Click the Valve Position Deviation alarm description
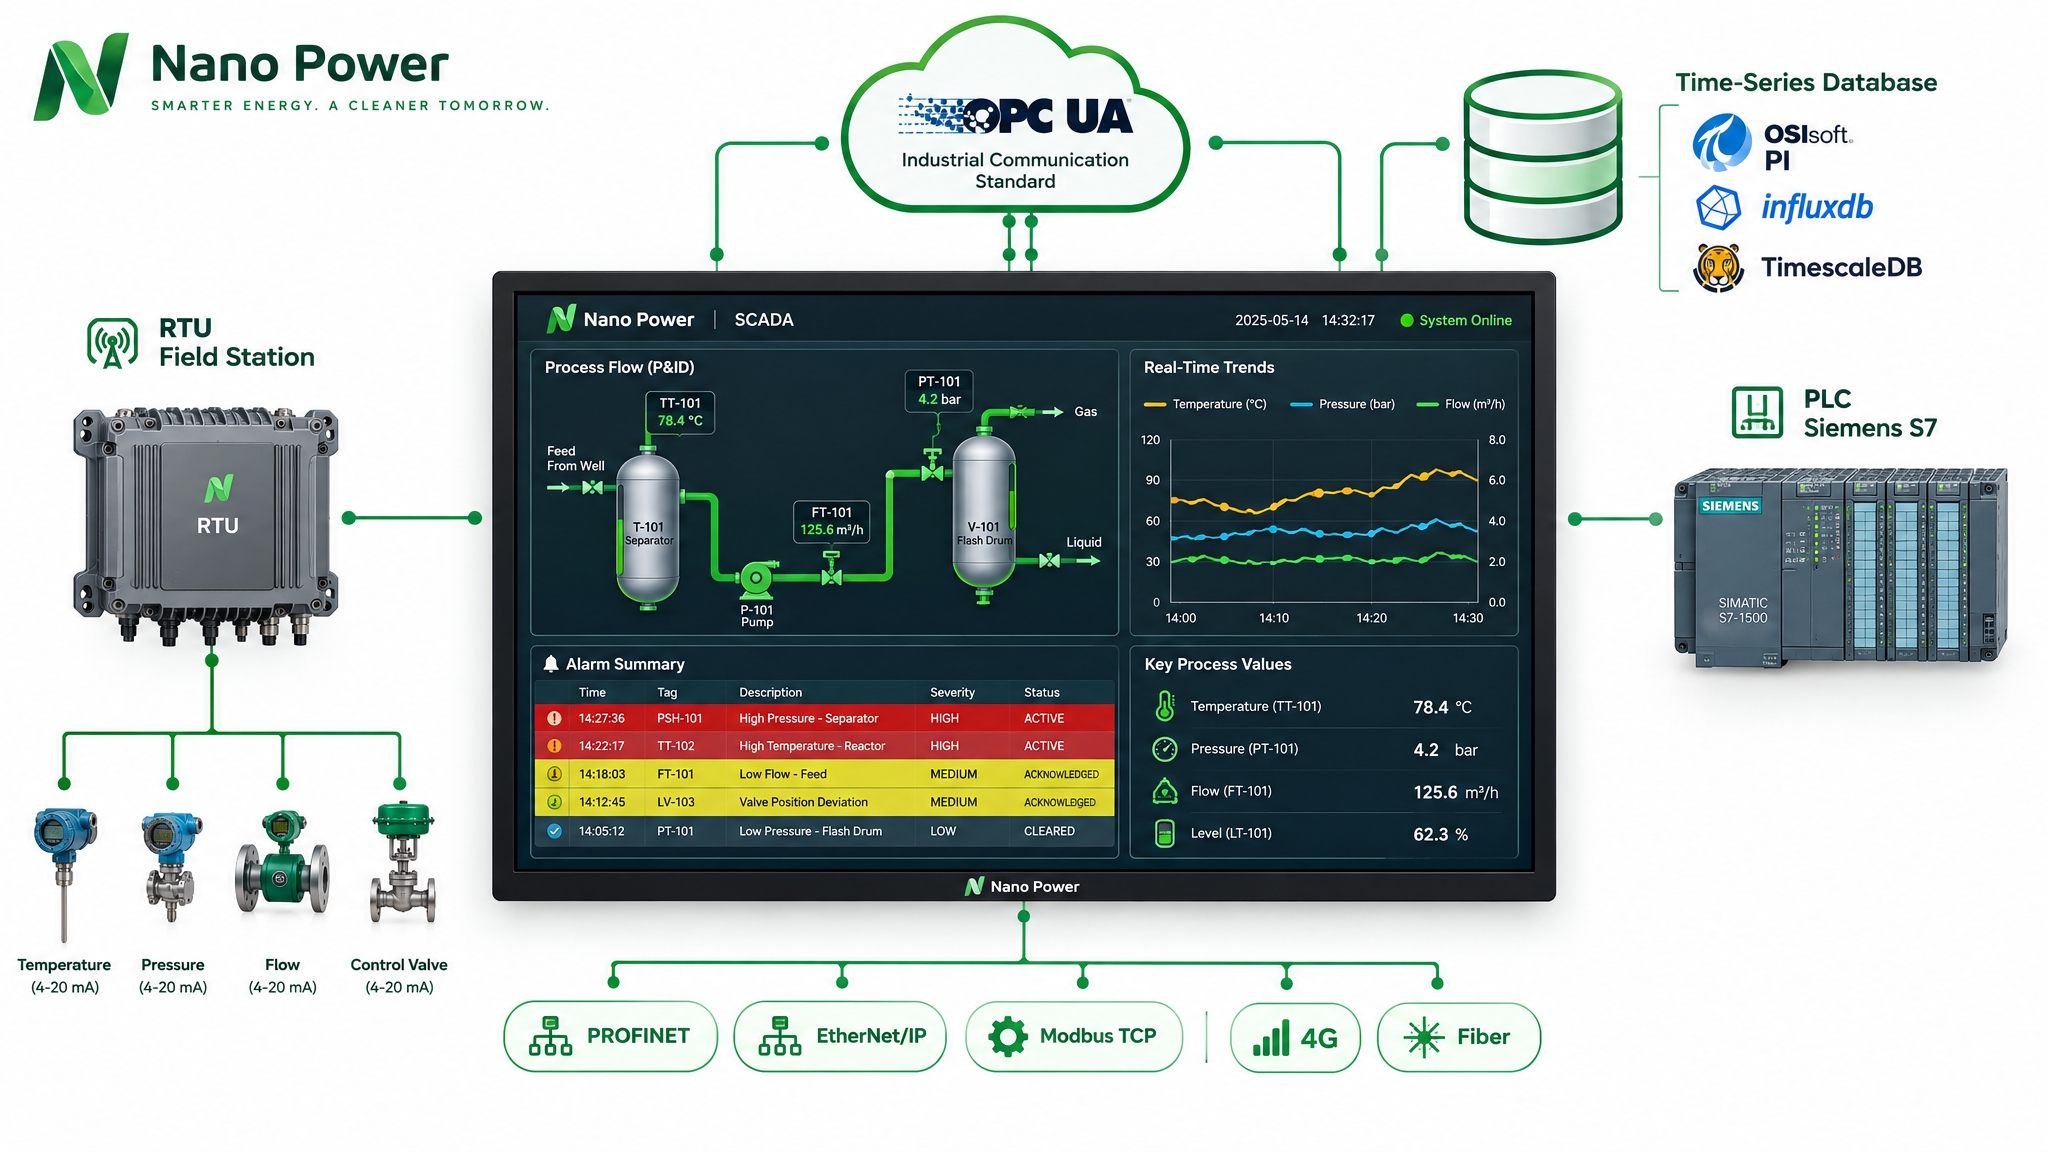Image resolution: width=2048 pixels, height=1152 pixels. click(803, 802)
